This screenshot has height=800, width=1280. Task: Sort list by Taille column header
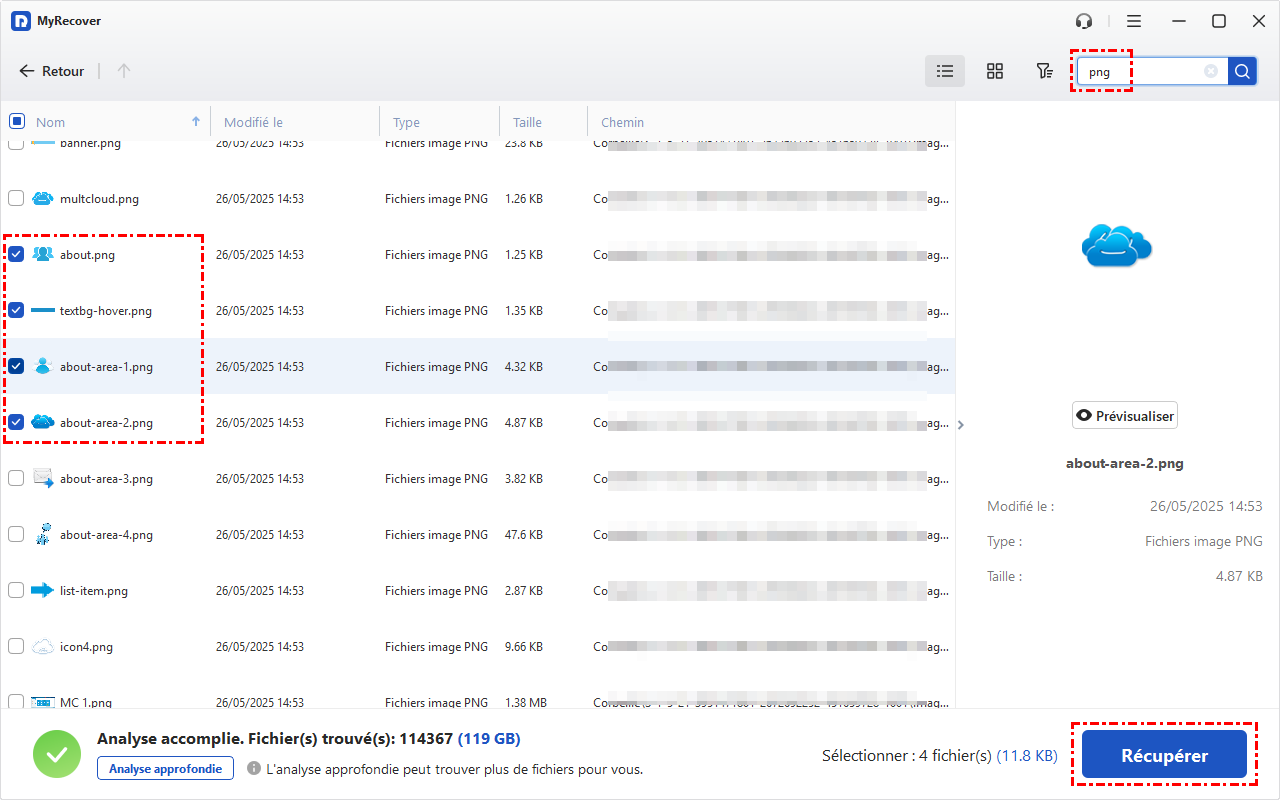pos(527,123)
